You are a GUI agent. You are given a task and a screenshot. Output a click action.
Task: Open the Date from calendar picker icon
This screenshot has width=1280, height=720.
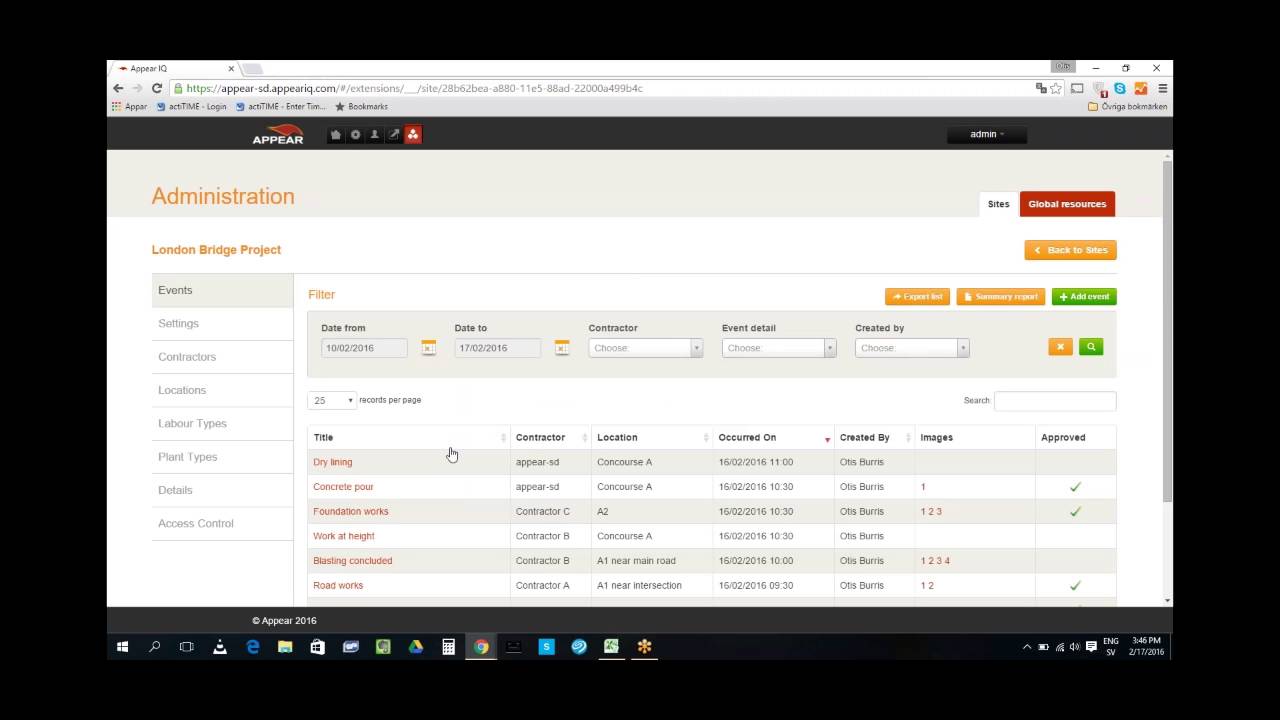pos(428,348)
